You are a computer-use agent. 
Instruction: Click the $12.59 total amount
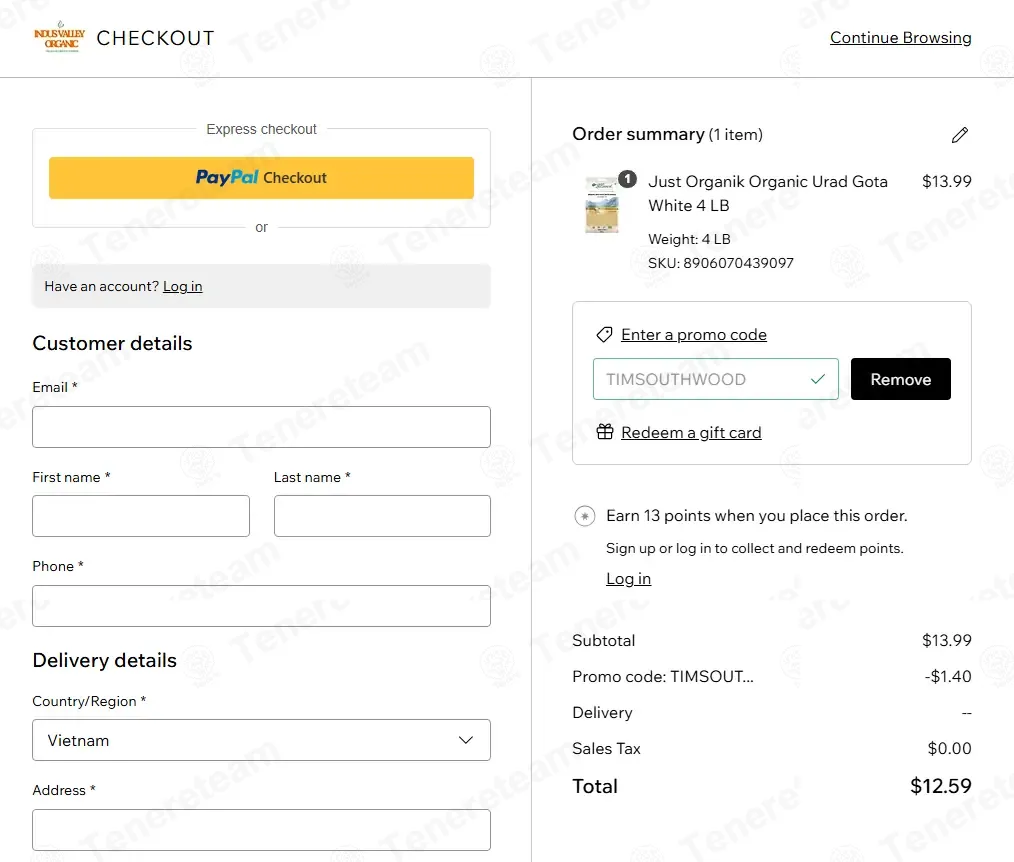941,786
